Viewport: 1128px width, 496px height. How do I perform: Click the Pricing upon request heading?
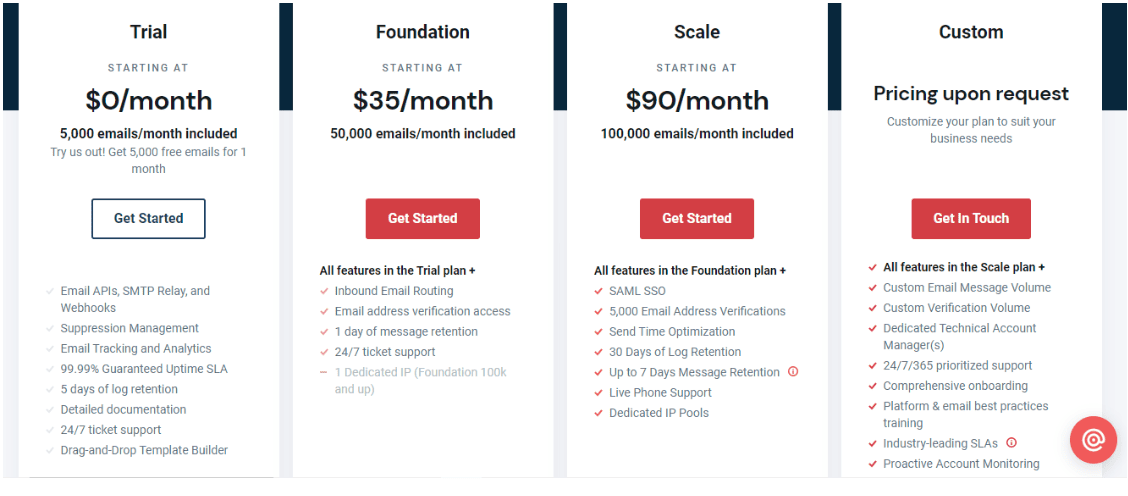point(970,94)
